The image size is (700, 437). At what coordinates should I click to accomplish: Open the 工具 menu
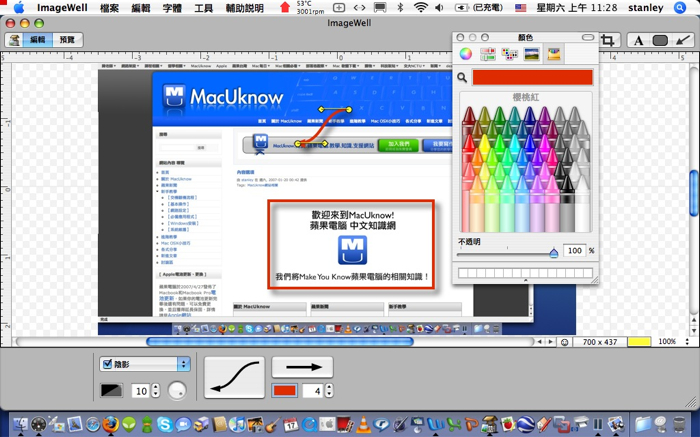pyautogui.click(x=204, y=8)
